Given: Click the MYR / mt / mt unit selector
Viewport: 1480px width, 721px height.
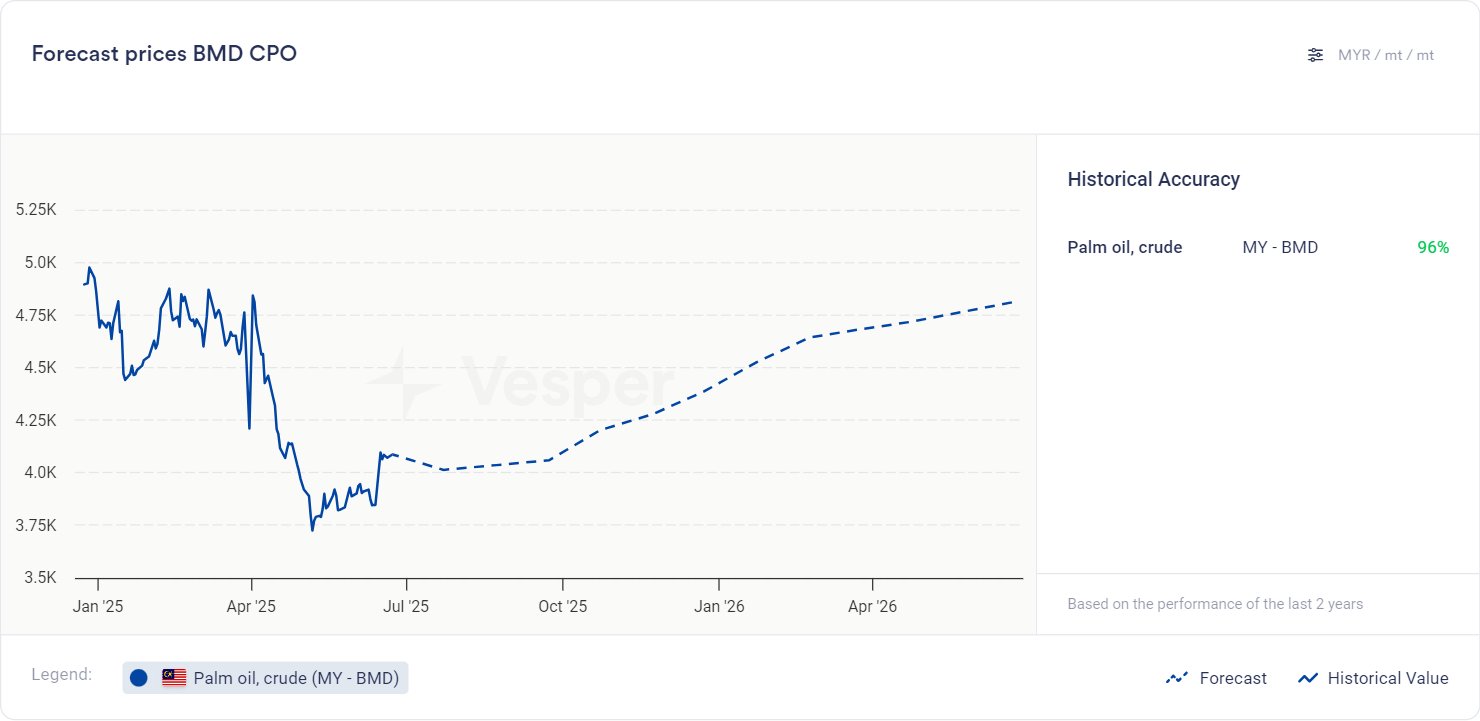Looking at the screenshot, I should (1385, 55).
